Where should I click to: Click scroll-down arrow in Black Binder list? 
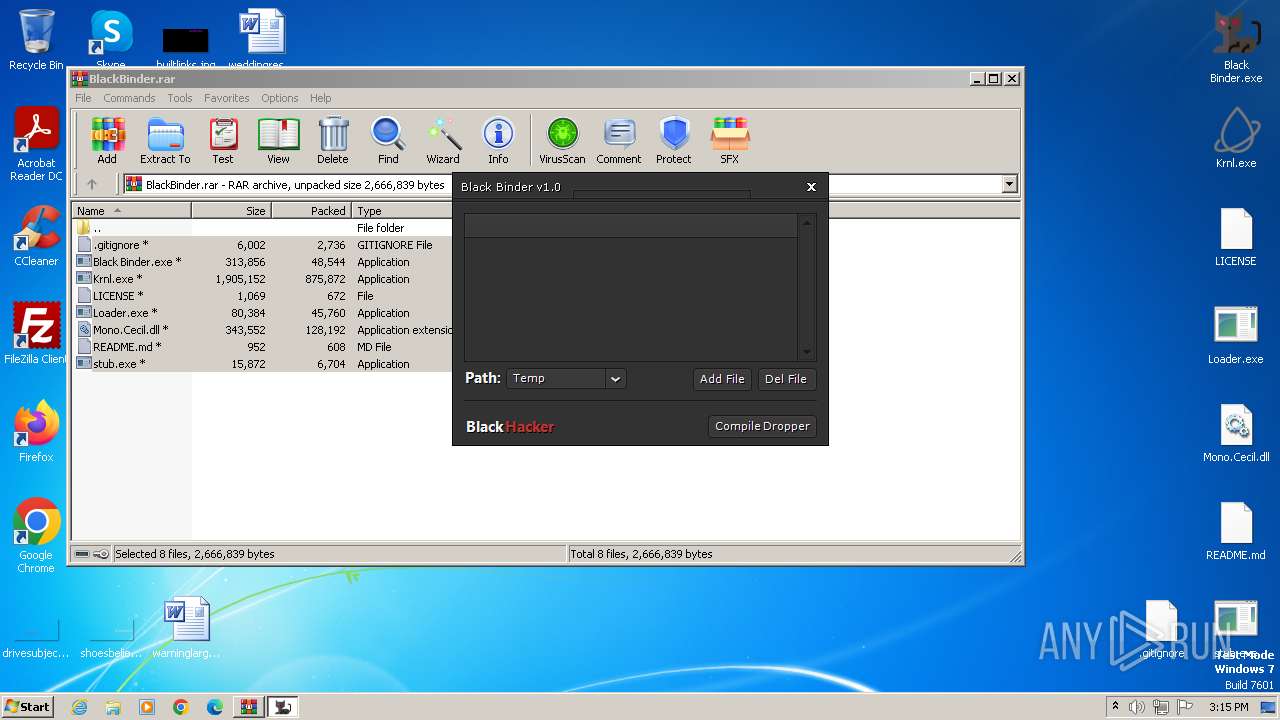pos(807,352)
